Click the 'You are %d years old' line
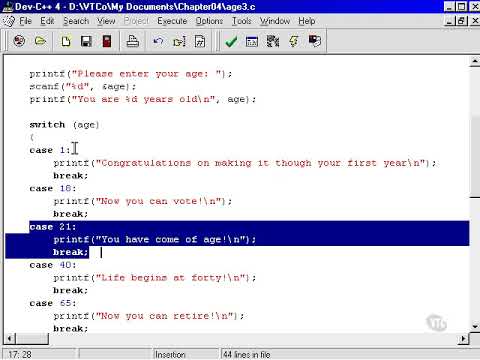Screen dimensions: 480x360 (x=142, y=99)
